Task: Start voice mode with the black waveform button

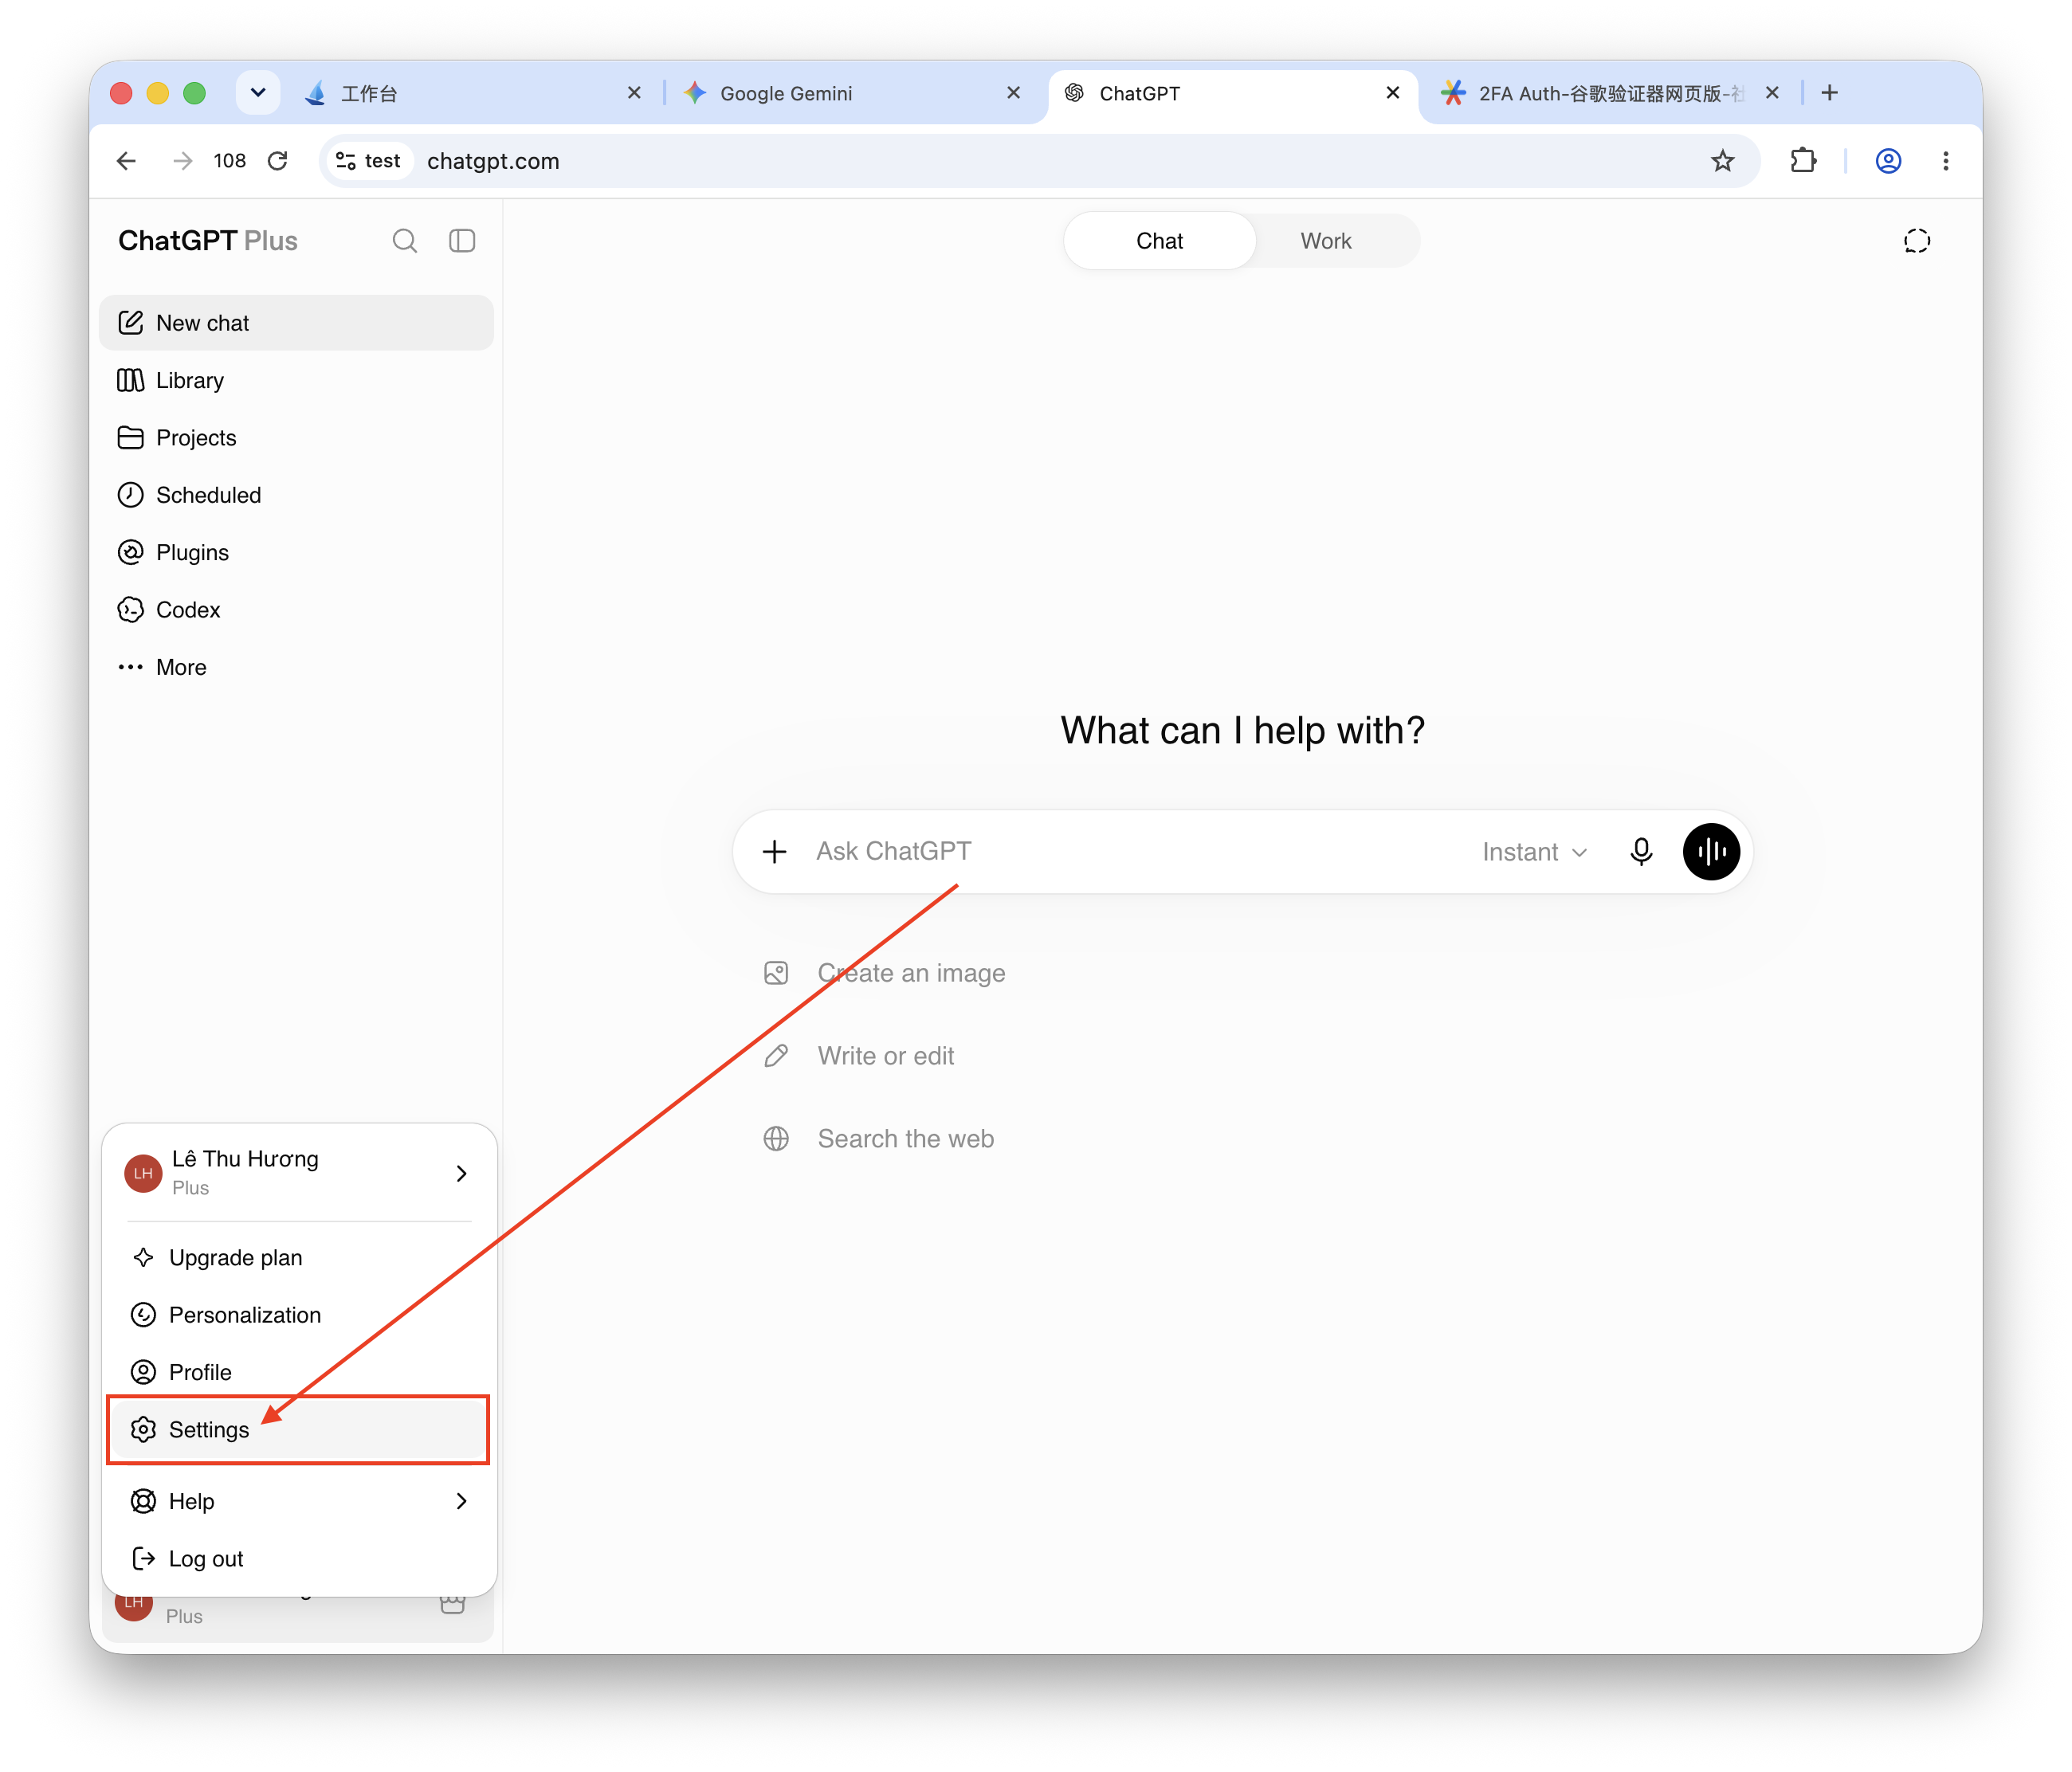Action: point(1711,852)
